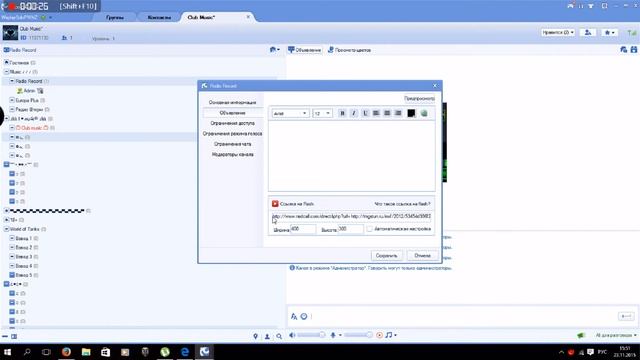This screenshot has width=640, height=360.
Task: Open the chat font settings icon
Action: [294, 316]
